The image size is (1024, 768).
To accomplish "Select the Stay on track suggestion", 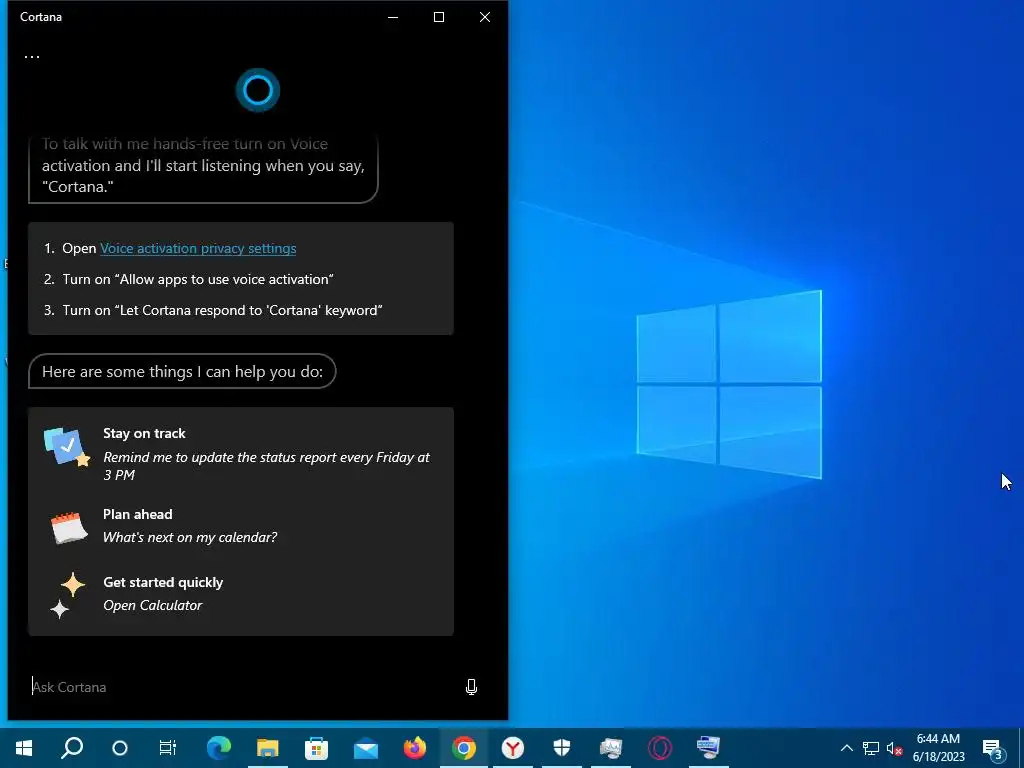I will point(241,453).
